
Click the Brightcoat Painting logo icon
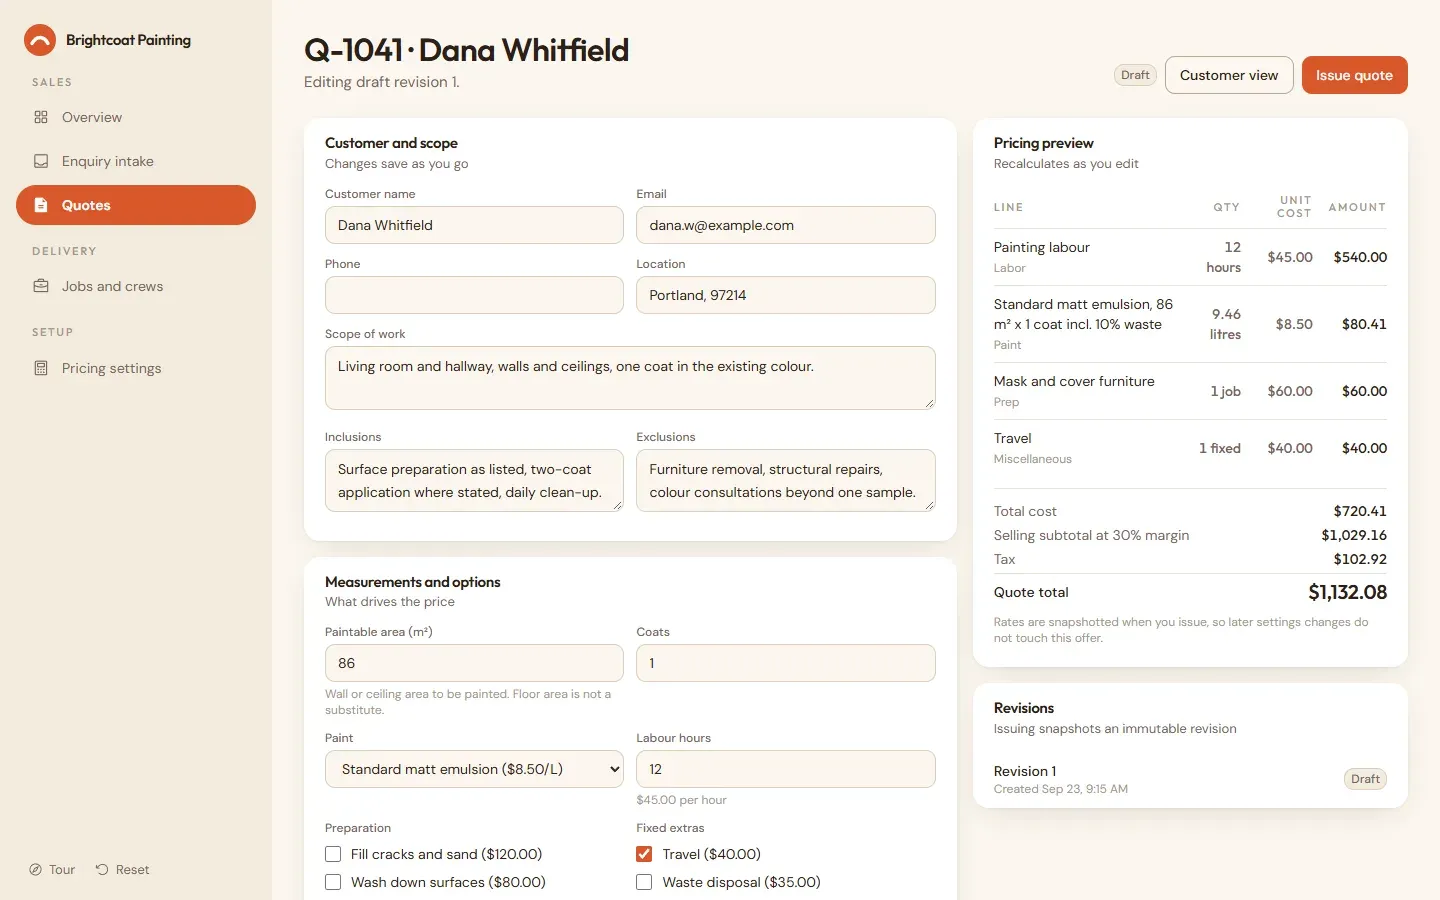click(40, 40)
